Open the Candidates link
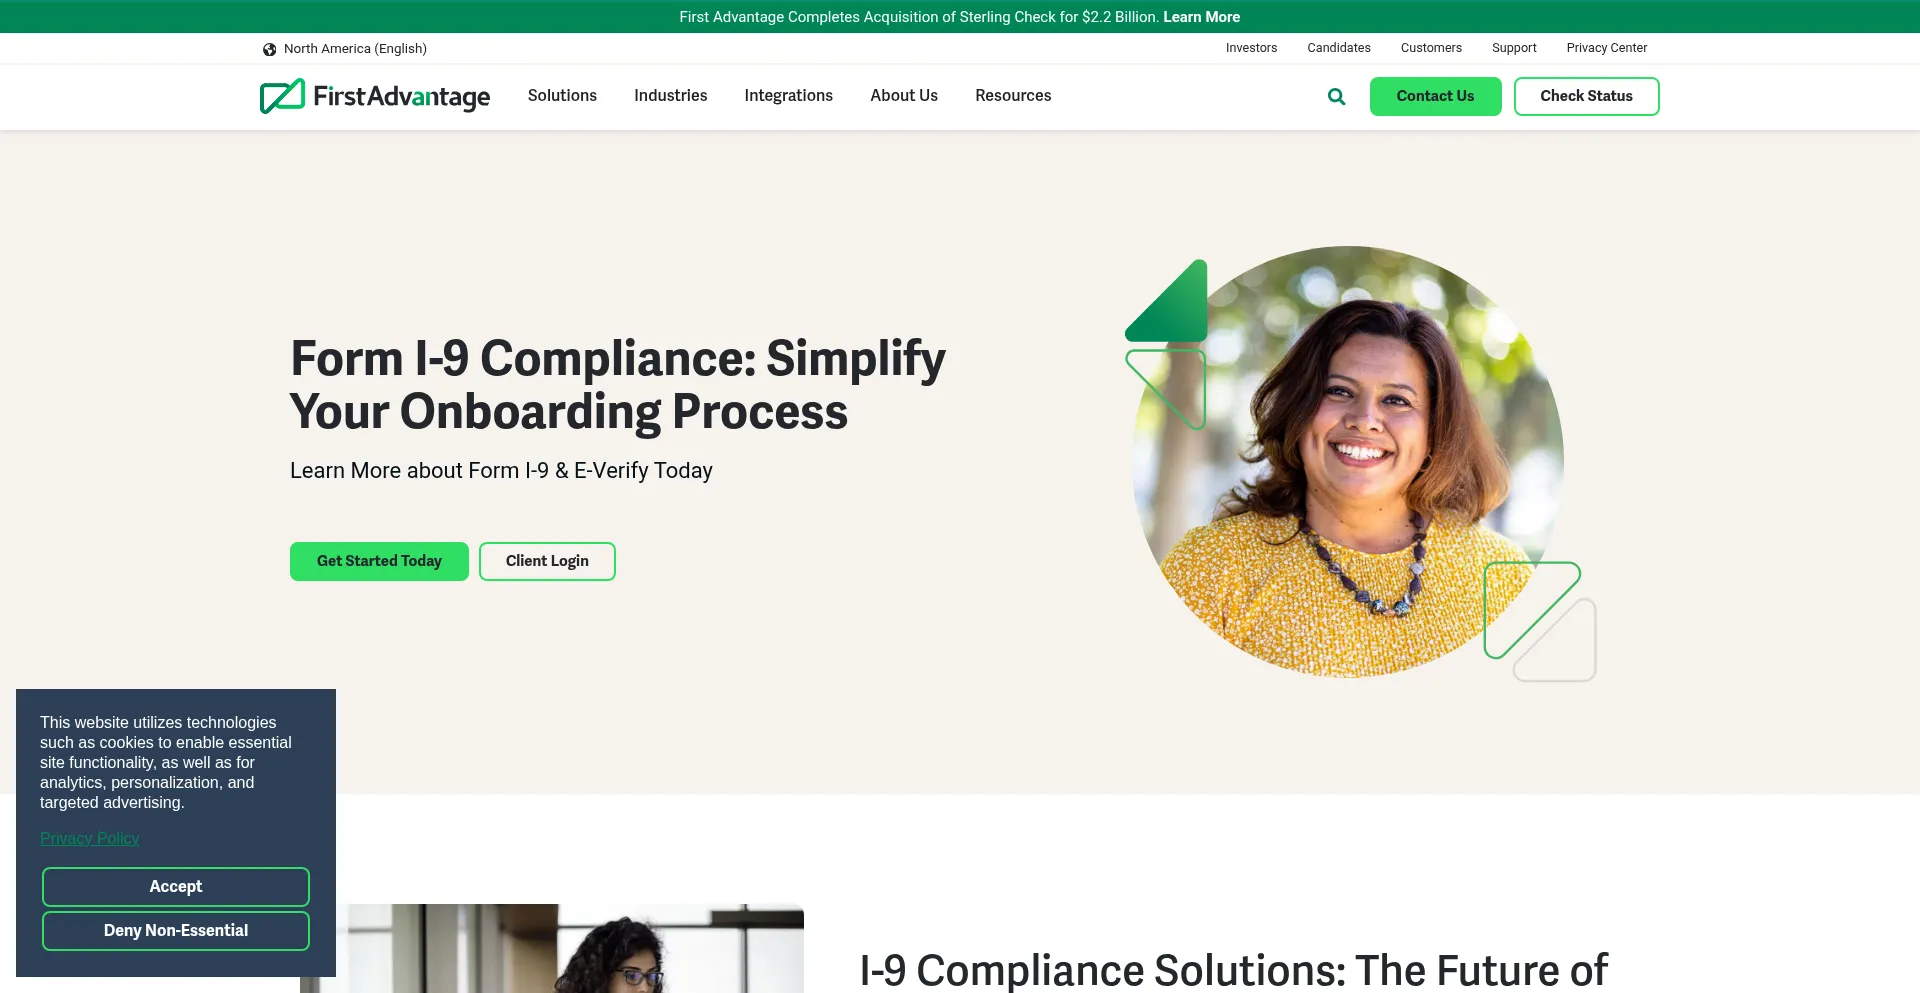Screen dimensions: 1920x993 coord(1338,48)
